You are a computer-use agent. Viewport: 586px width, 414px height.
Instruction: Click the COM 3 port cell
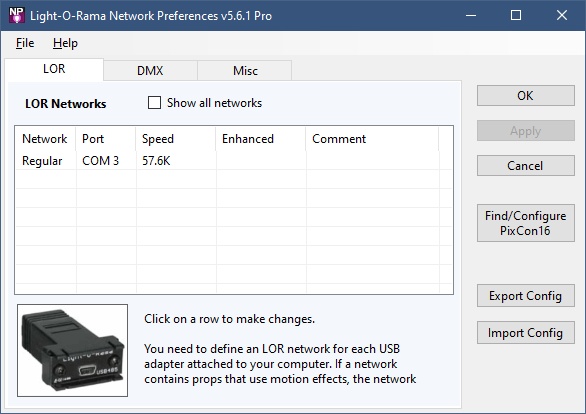pos(106,161)
